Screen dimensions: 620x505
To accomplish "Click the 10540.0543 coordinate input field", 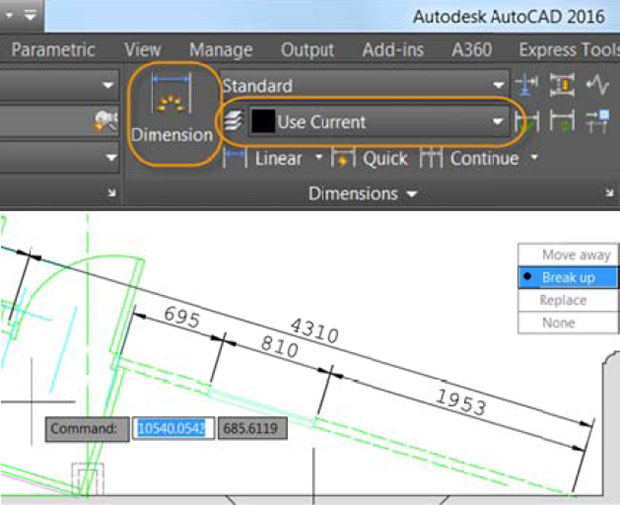I will [x=173, y=428].
